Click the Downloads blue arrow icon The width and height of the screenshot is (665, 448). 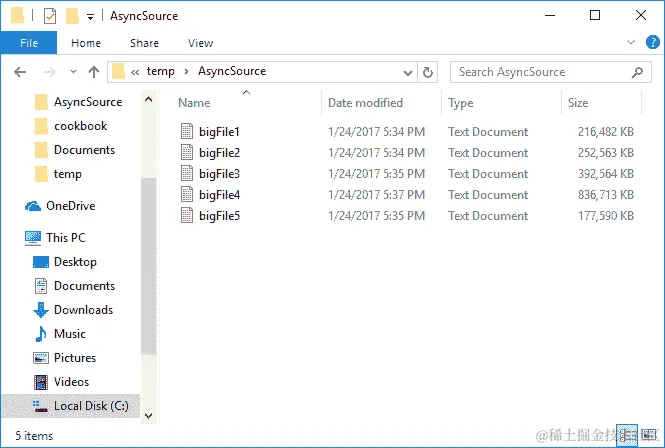[x=41, y=310]
